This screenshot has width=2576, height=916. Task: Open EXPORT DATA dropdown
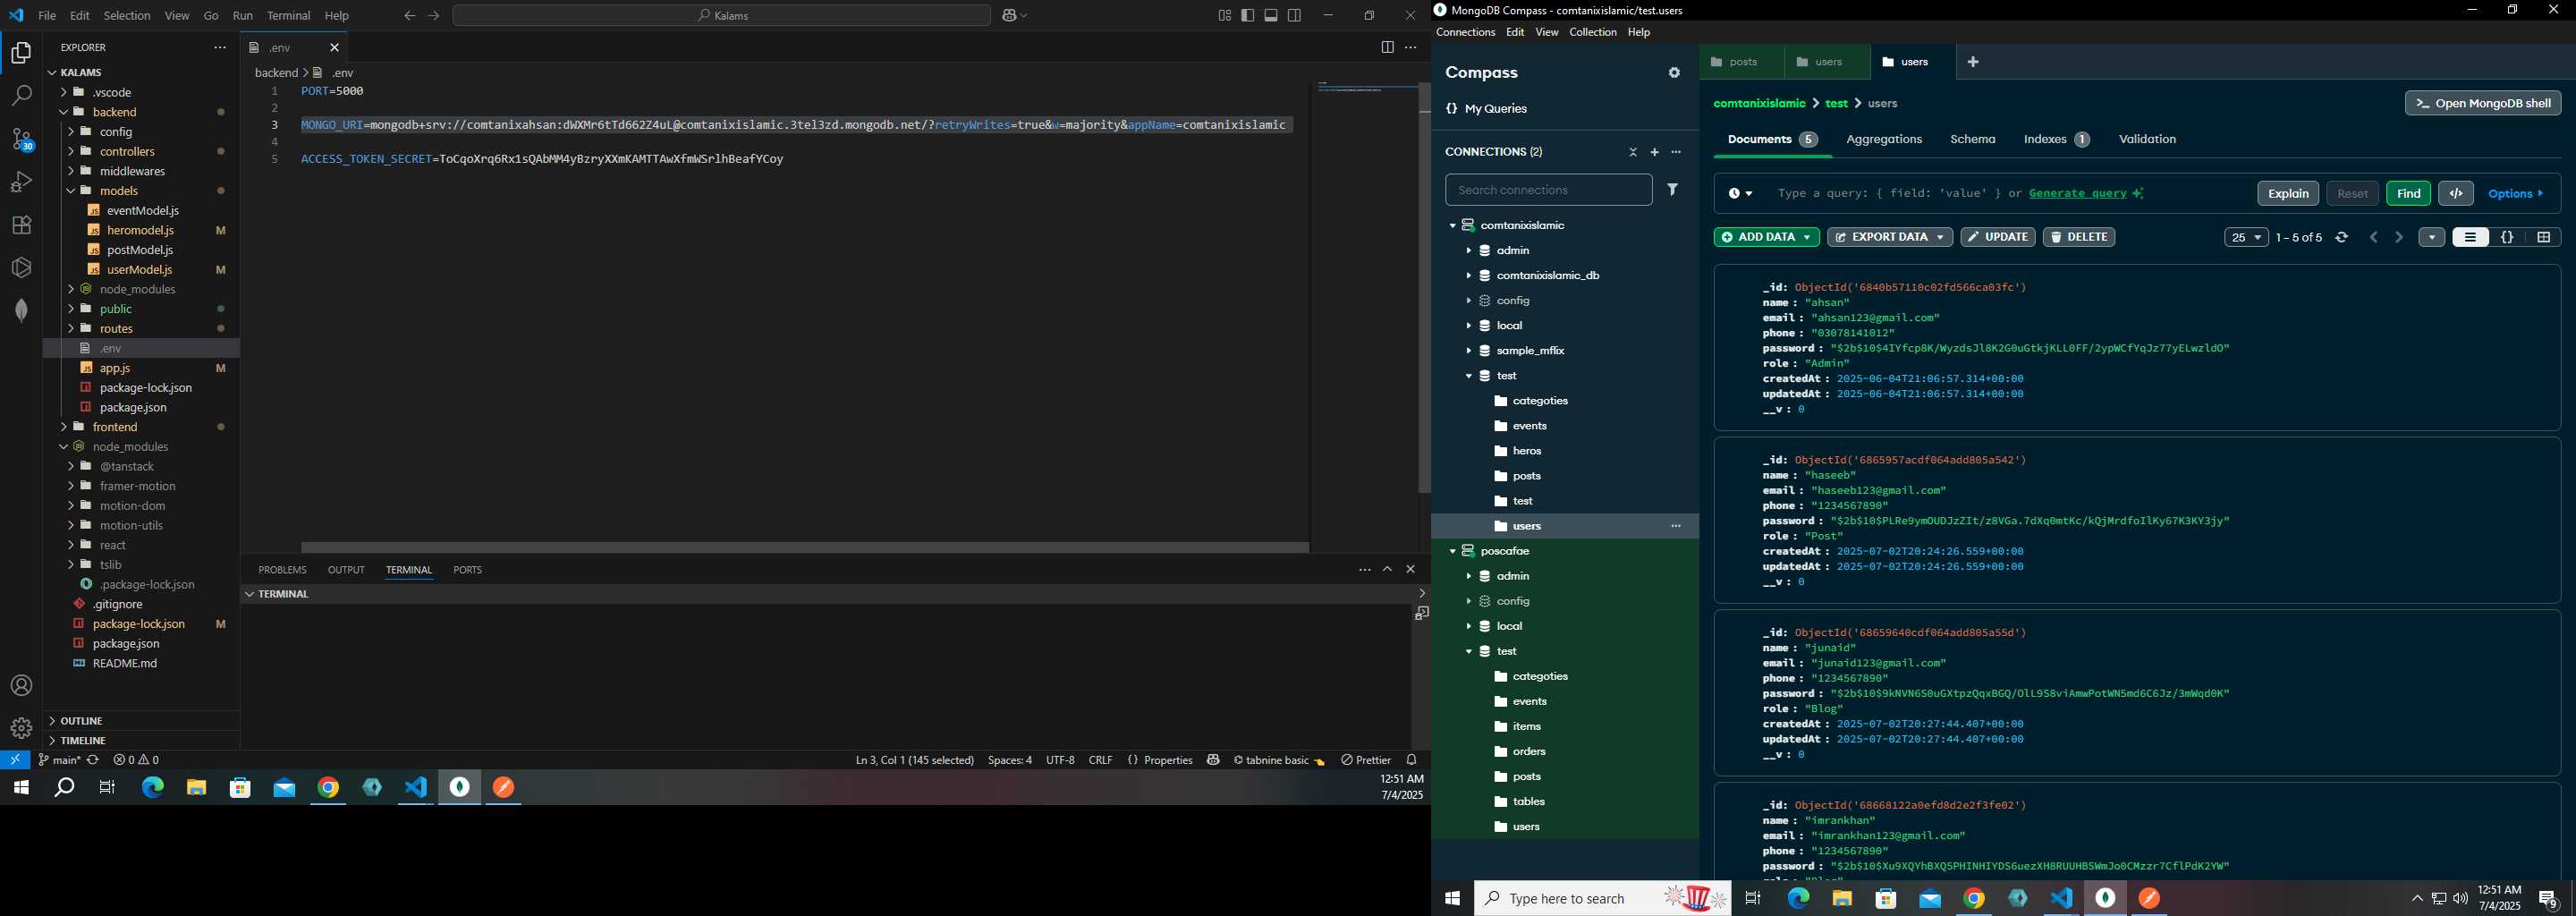coord(1889,237)
